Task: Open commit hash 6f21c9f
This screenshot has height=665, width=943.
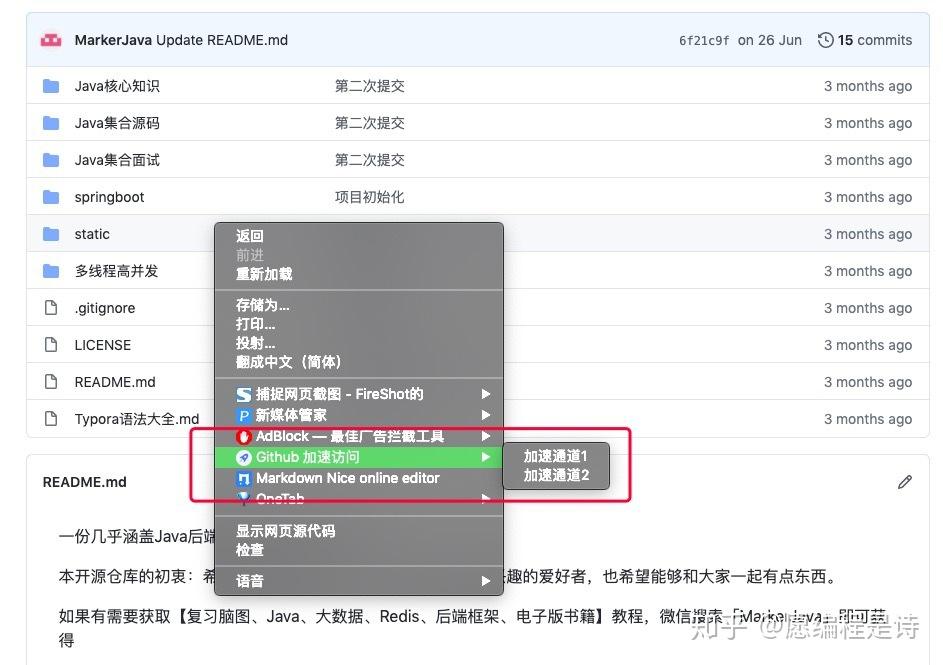Action: click(x=704, y=40)
